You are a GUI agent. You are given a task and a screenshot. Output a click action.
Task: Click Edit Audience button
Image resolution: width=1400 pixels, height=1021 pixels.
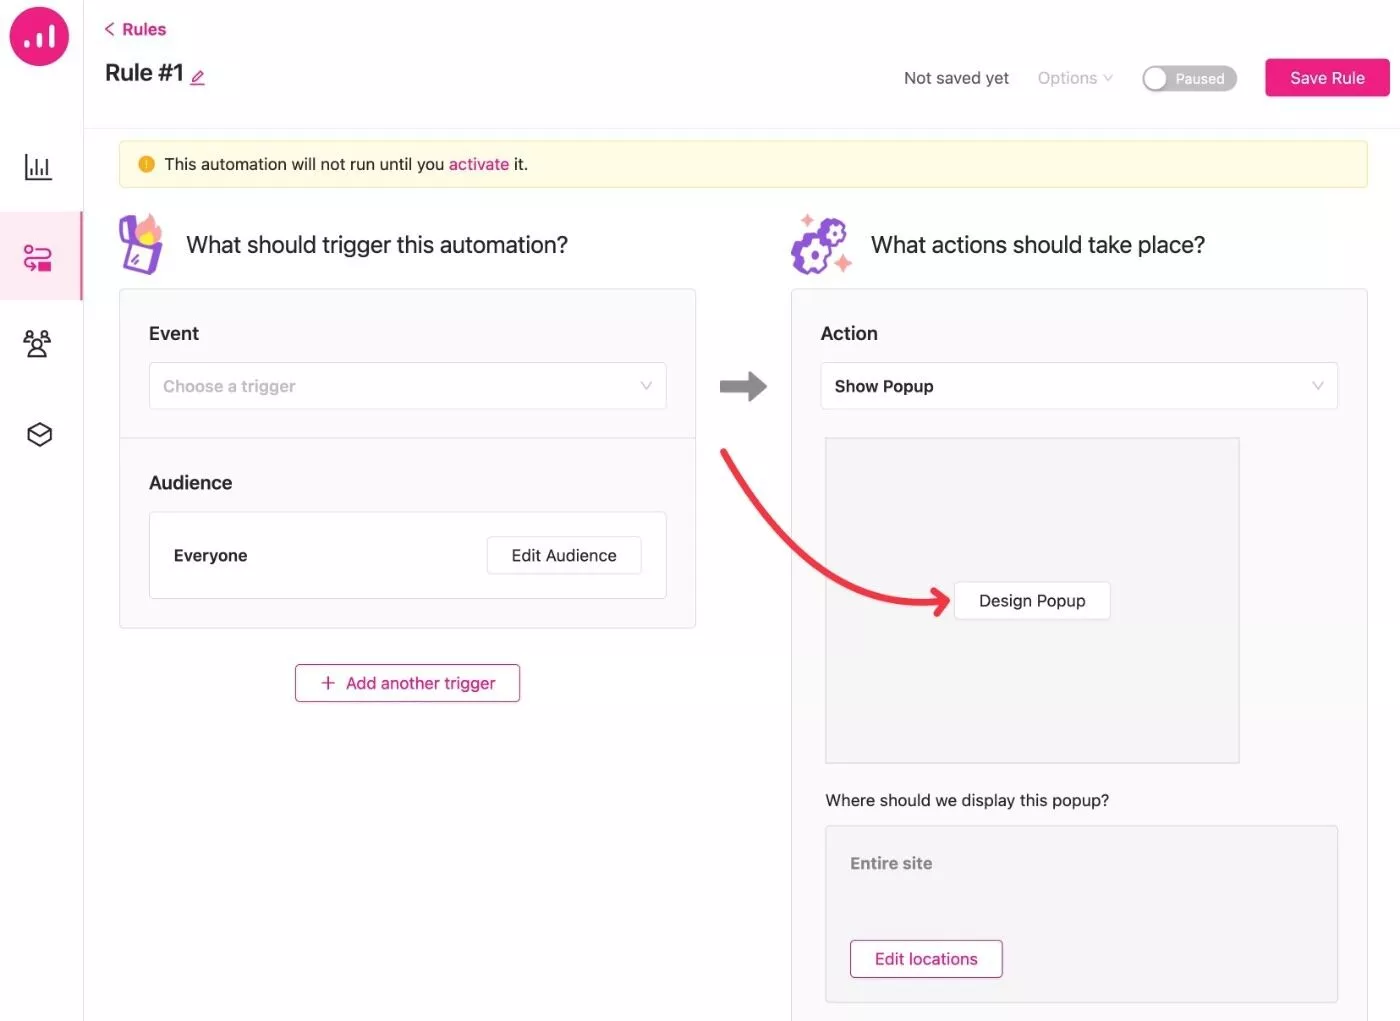pos(564,555)
